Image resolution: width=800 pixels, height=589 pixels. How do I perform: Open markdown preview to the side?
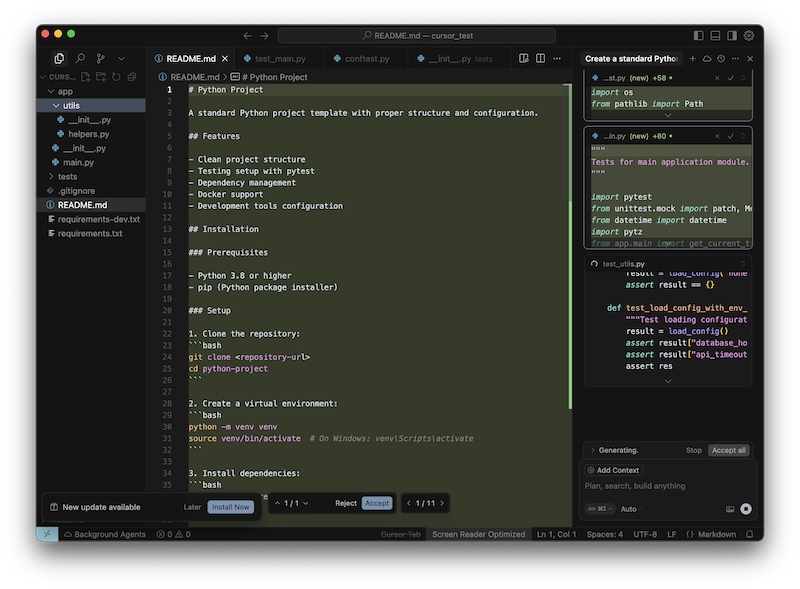coord(524,58)
